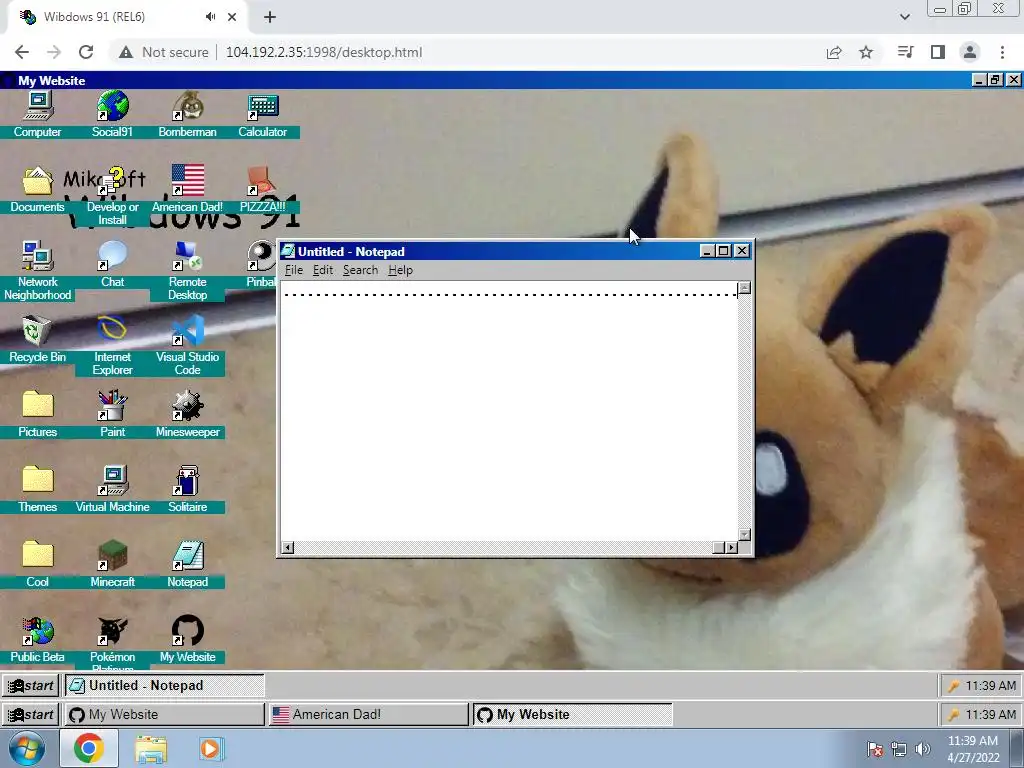Launch the Paint desktop icon
The image size is (1024, 768).
pos(112,415)
